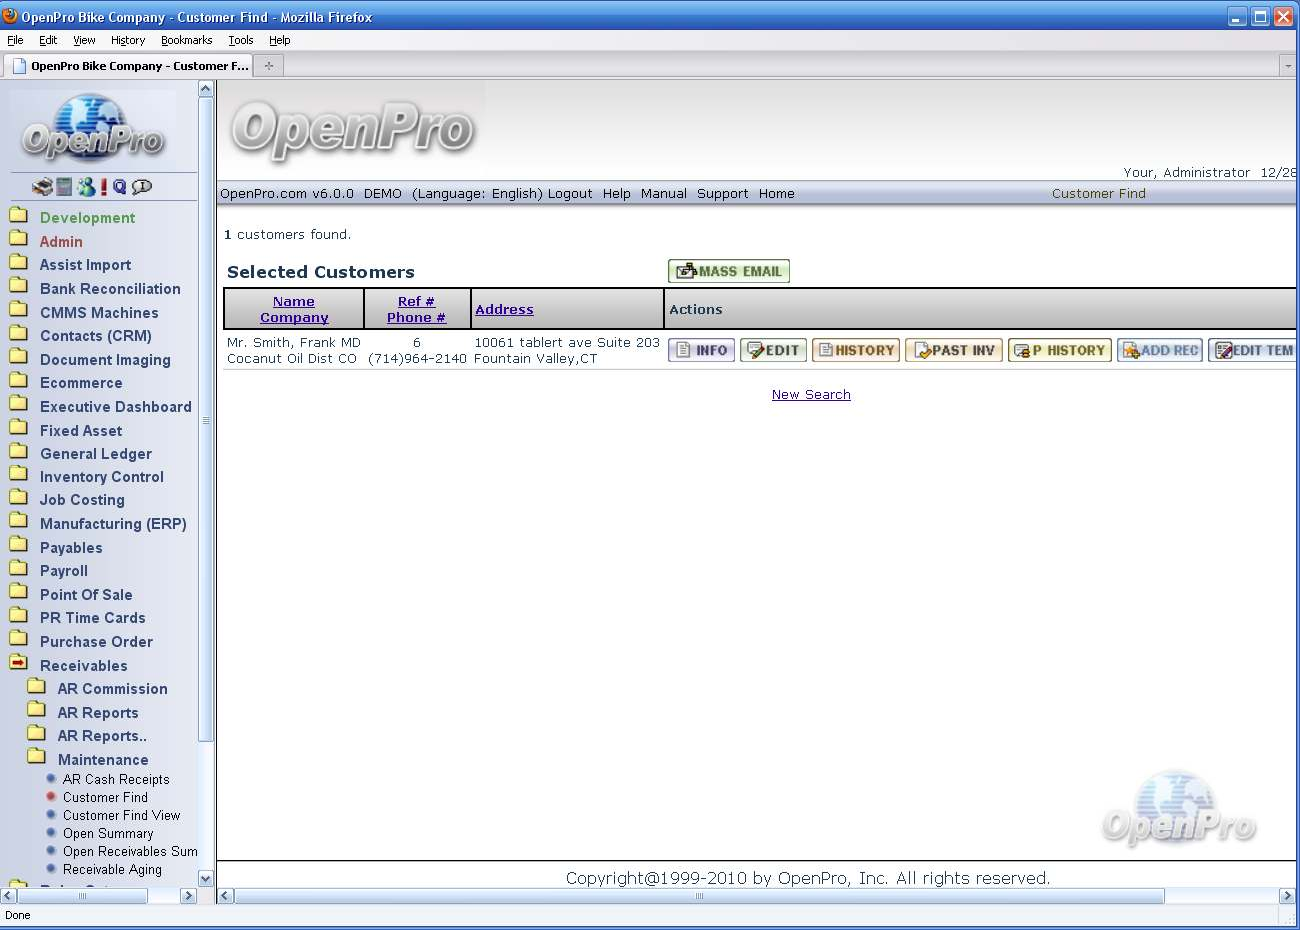Click the printer icon in sidebar toolbar

(x=41, y=187)
